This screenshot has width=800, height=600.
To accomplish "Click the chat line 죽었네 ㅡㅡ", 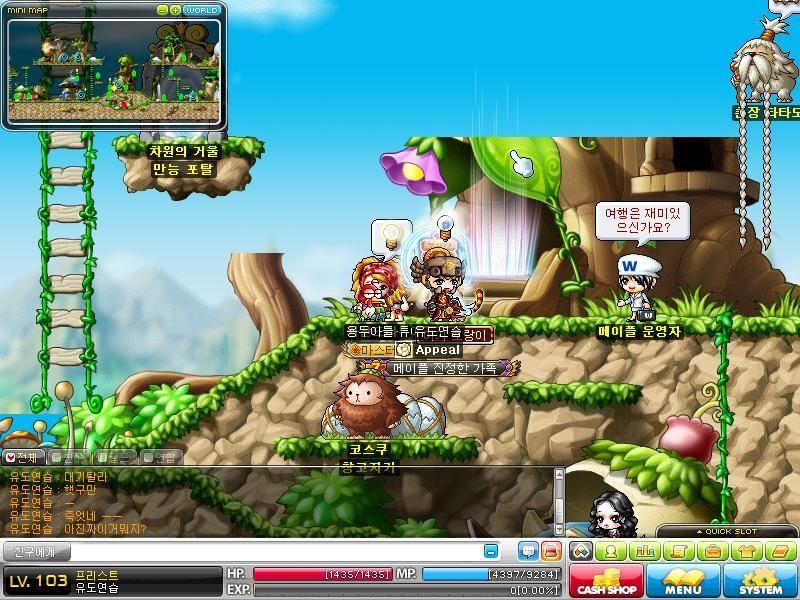I will click(65, 516).
